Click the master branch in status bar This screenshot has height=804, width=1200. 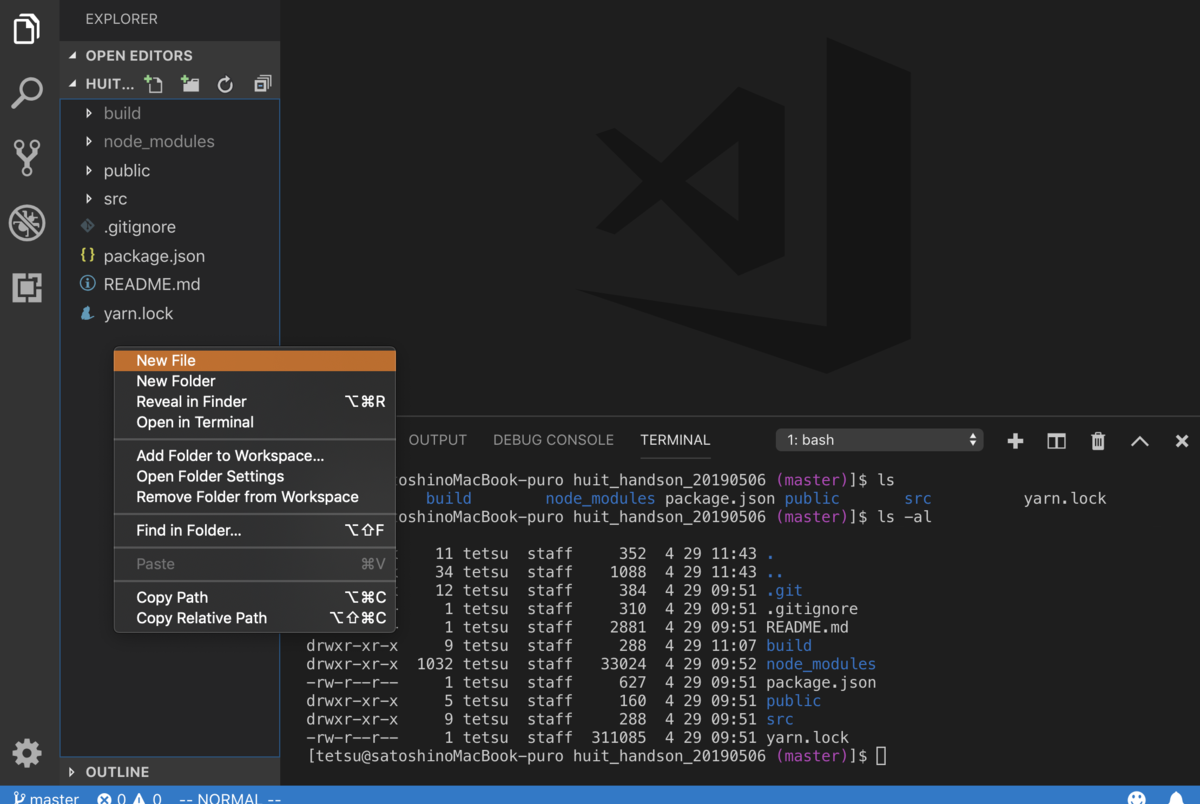pyautogui.click(x=46, y=798)
